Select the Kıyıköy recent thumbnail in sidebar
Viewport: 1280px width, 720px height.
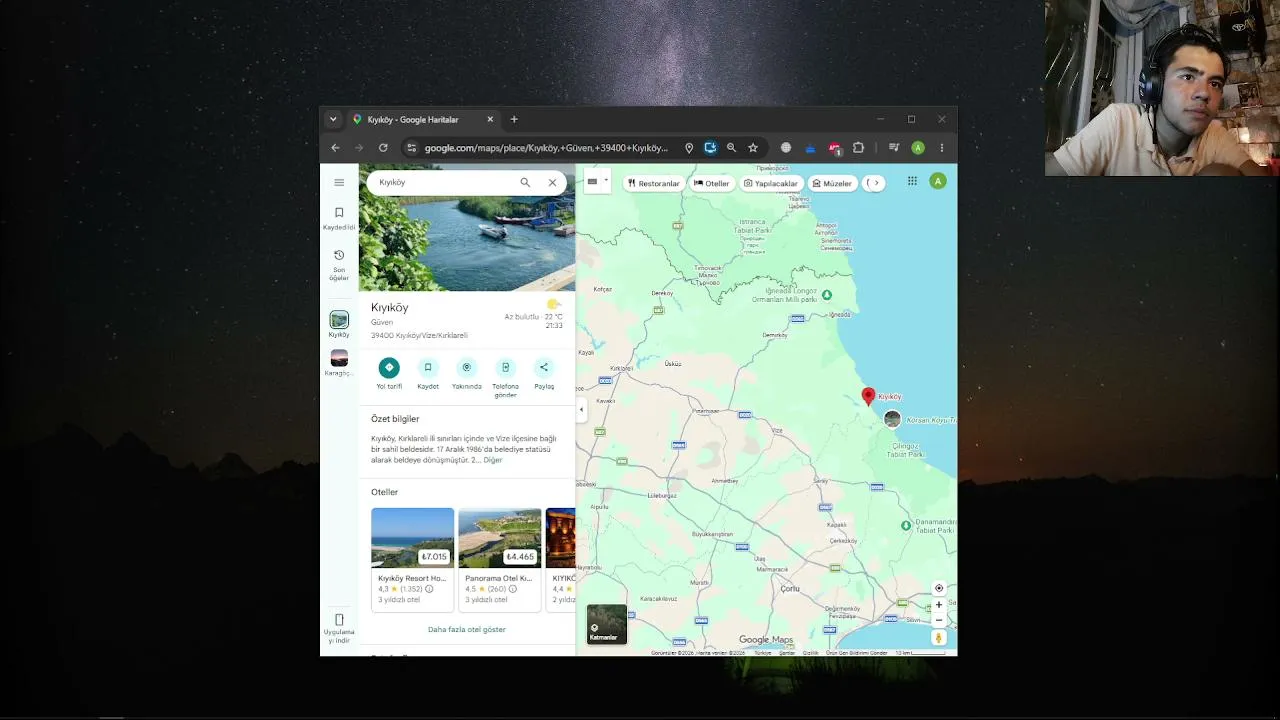pos(339,320)
